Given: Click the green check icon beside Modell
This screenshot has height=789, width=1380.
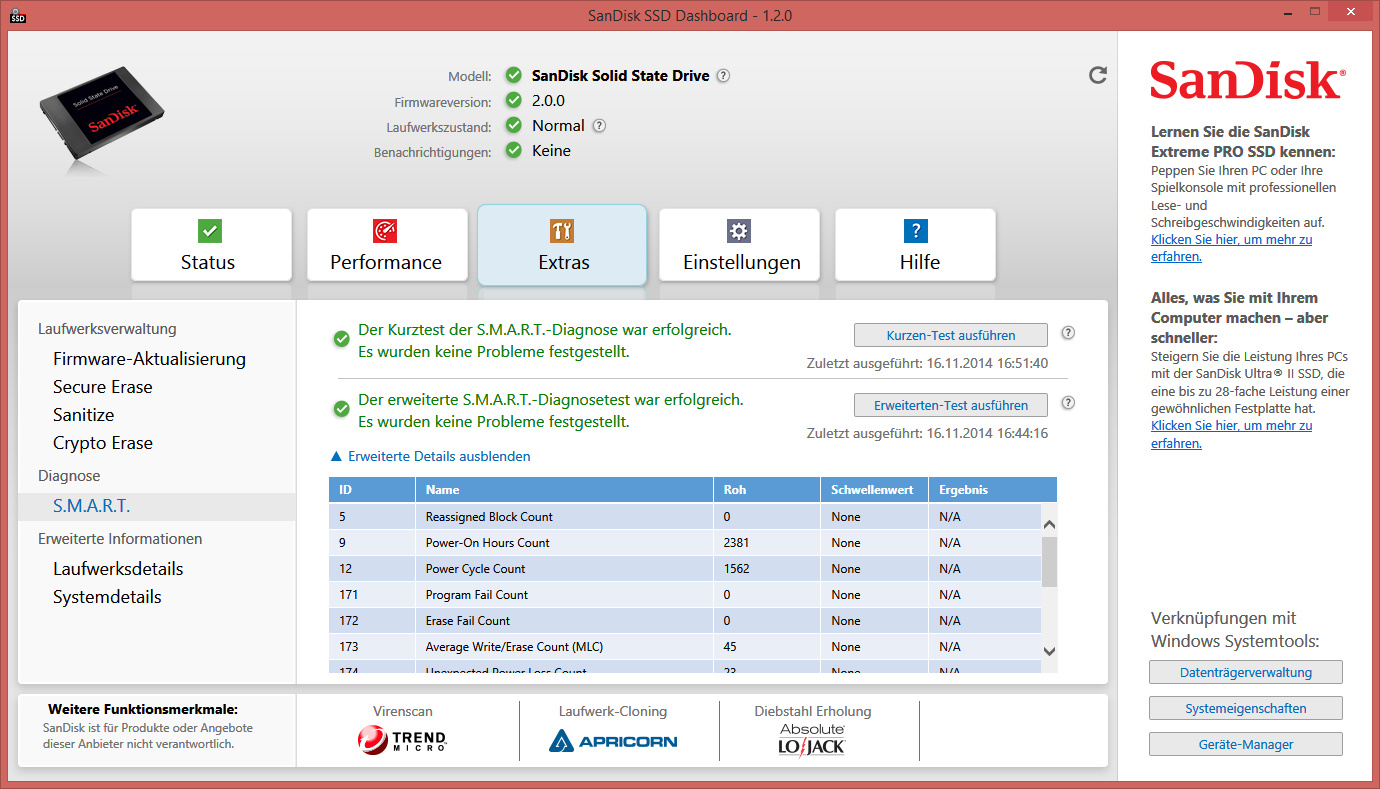Looking at the screenshot, I should pyautogui.click(x=513, y=75).
